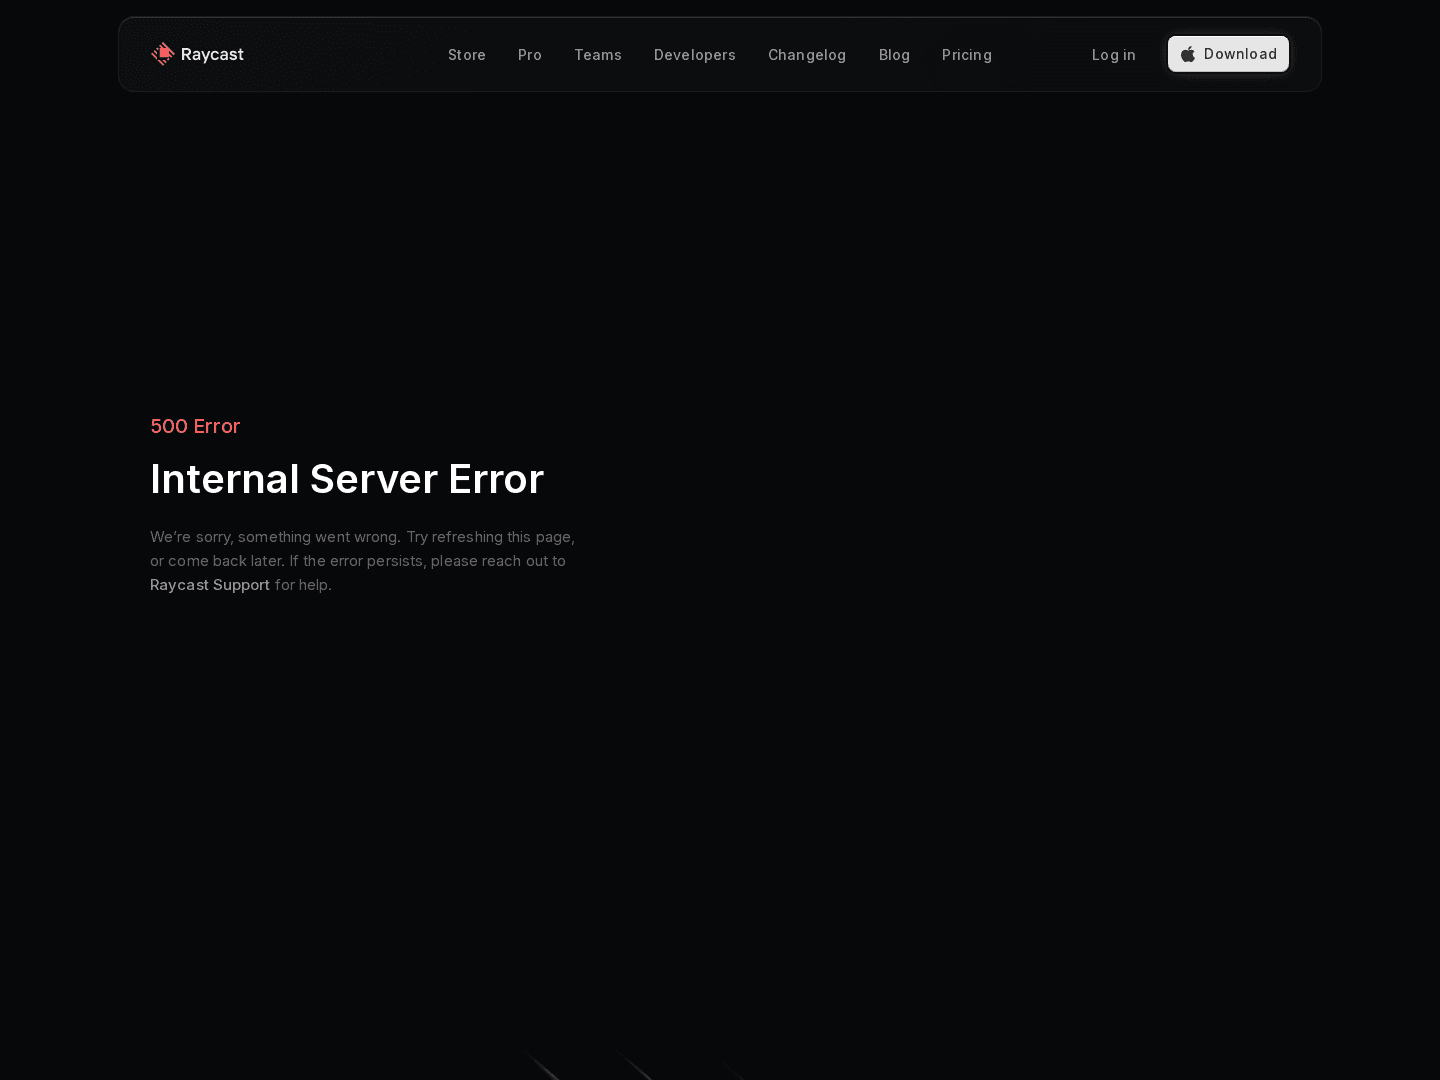Viewport: 1440px width, 1080px height.
Task: Go to the Blog
Action: pos(894,55)
